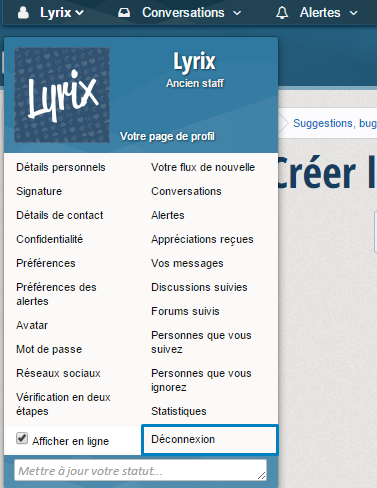Go to Discussions suivies
This screenshot has height=488, width=377.
[x=199, y=287]
